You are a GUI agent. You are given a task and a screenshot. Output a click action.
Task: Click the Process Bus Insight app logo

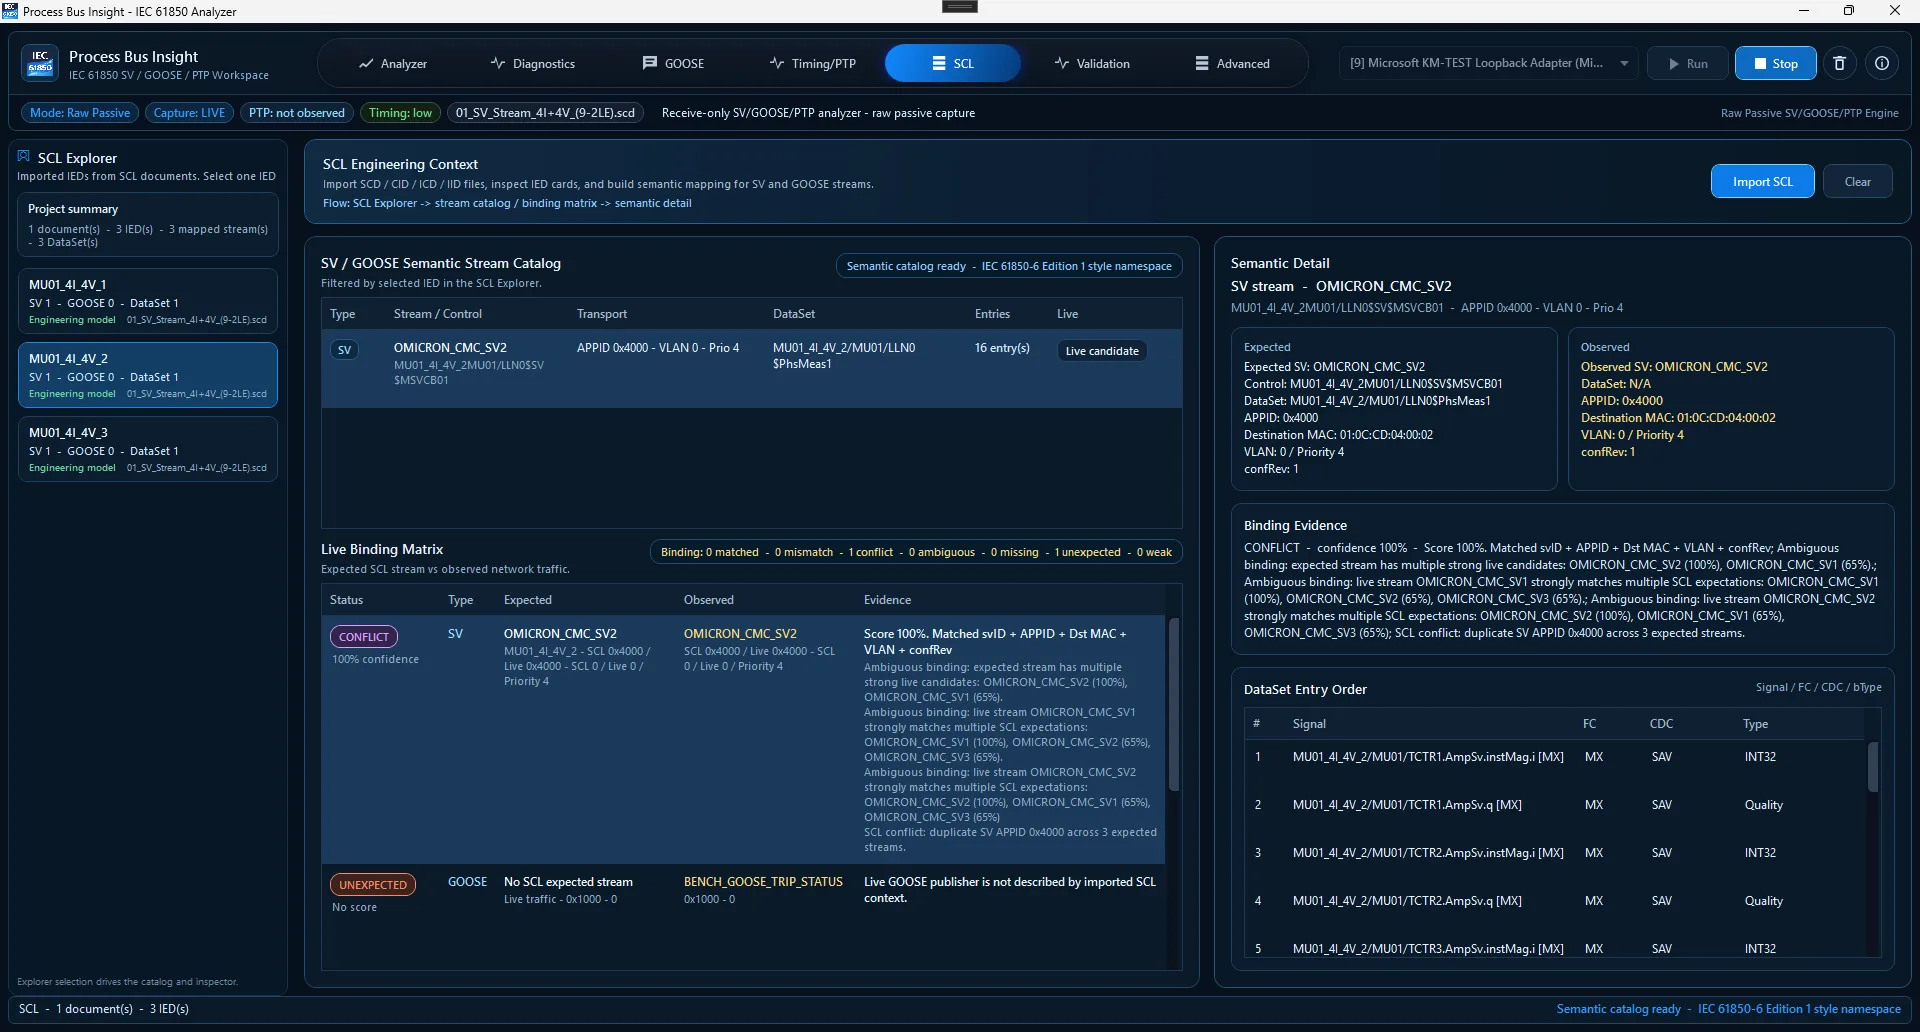click(x=40, y=63)
